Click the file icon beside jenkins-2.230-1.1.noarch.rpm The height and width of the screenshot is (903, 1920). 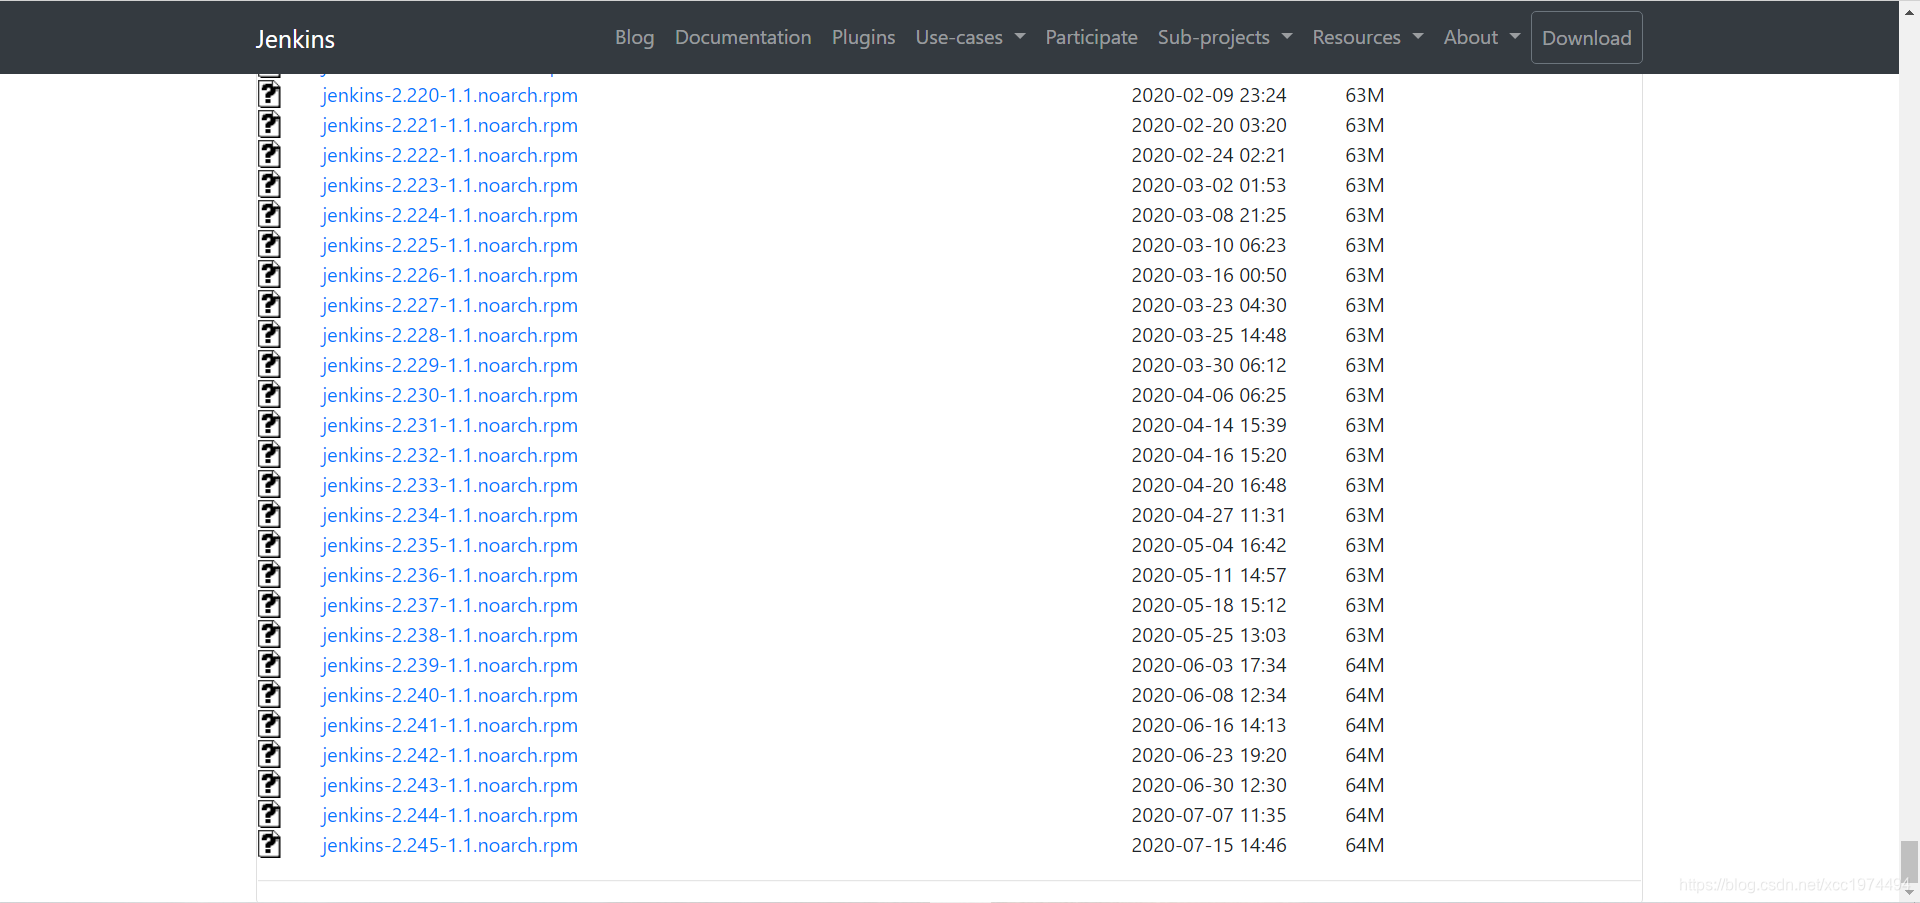pyautogui.click(x=269, y=395)
